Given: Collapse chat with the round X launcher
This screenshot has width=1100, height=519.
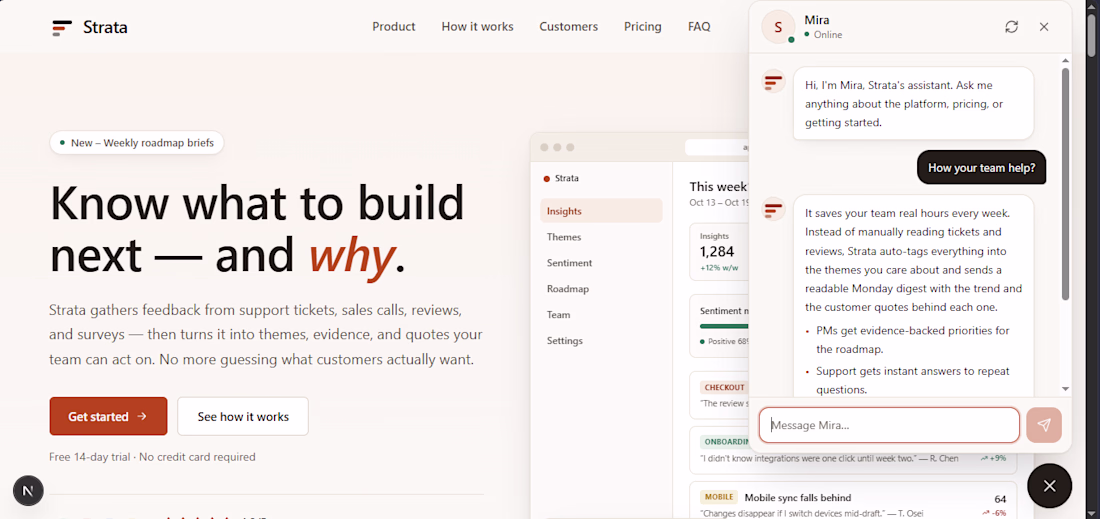Looking at the screenshot, I should pyautogui.click(x=1049, y=485).
